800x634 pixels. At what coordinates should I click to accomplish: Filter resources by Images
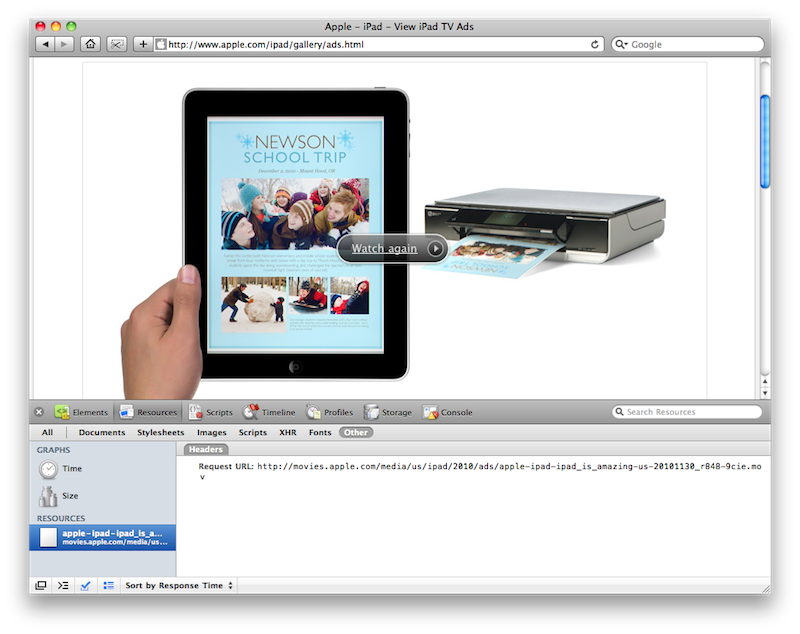[212, 433]
